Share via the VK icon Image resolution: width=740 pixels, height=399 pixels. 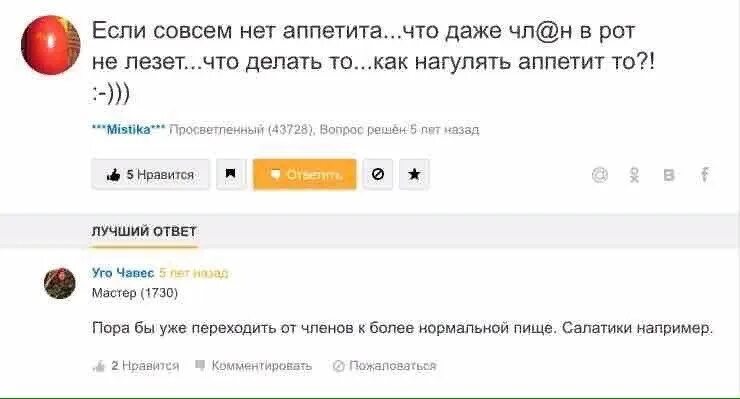(x=669, y=175)
